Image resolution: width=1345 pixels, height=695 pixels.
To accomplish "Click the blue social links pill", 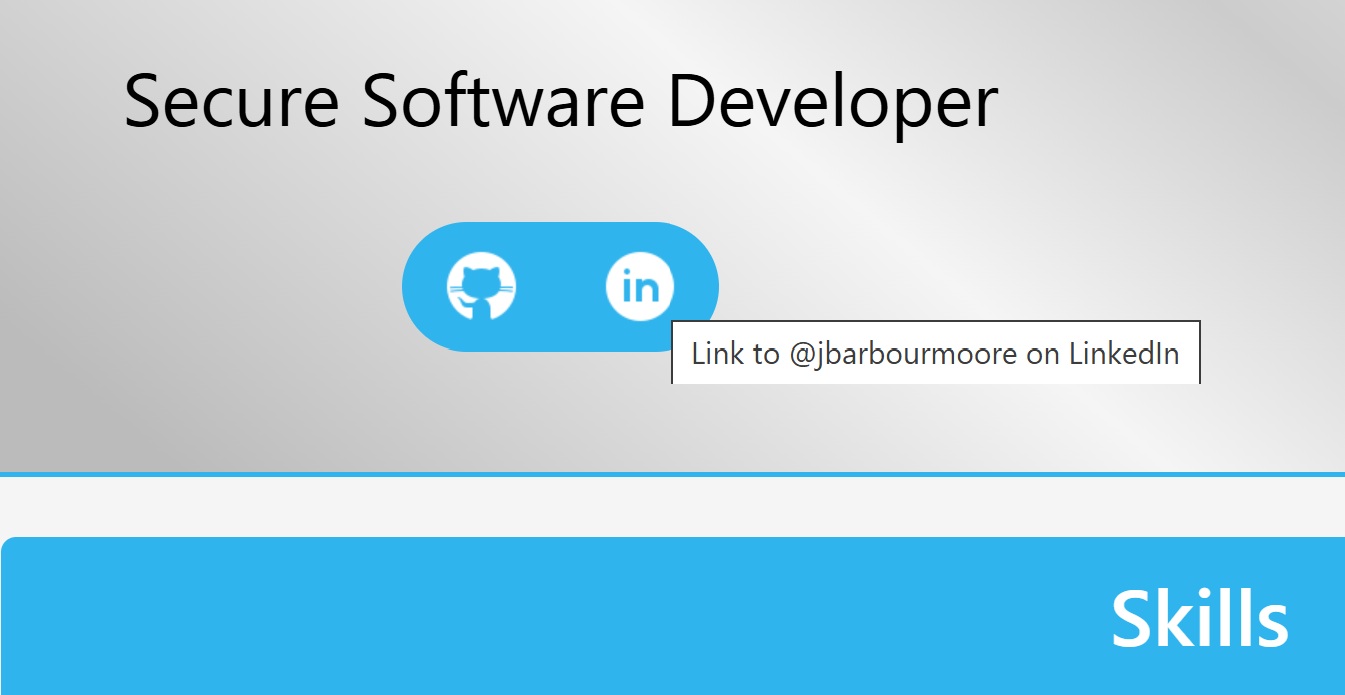I will pyautogui.click(x=560, y=285).
